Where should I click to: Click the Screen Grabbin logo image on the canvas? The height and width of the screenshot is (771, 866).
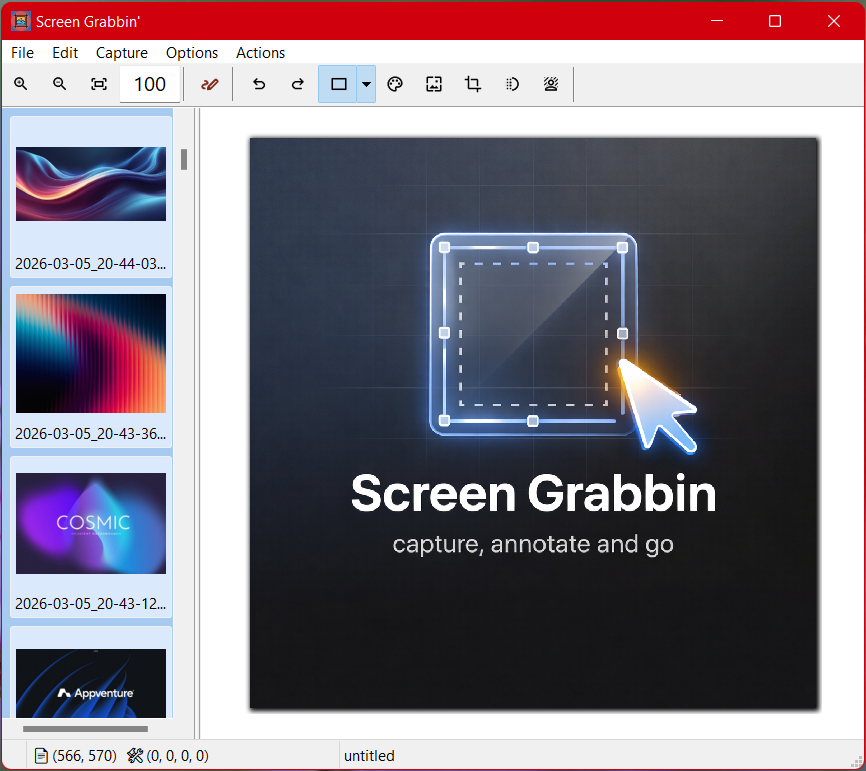pyautogui.click(x=534, y=423)
